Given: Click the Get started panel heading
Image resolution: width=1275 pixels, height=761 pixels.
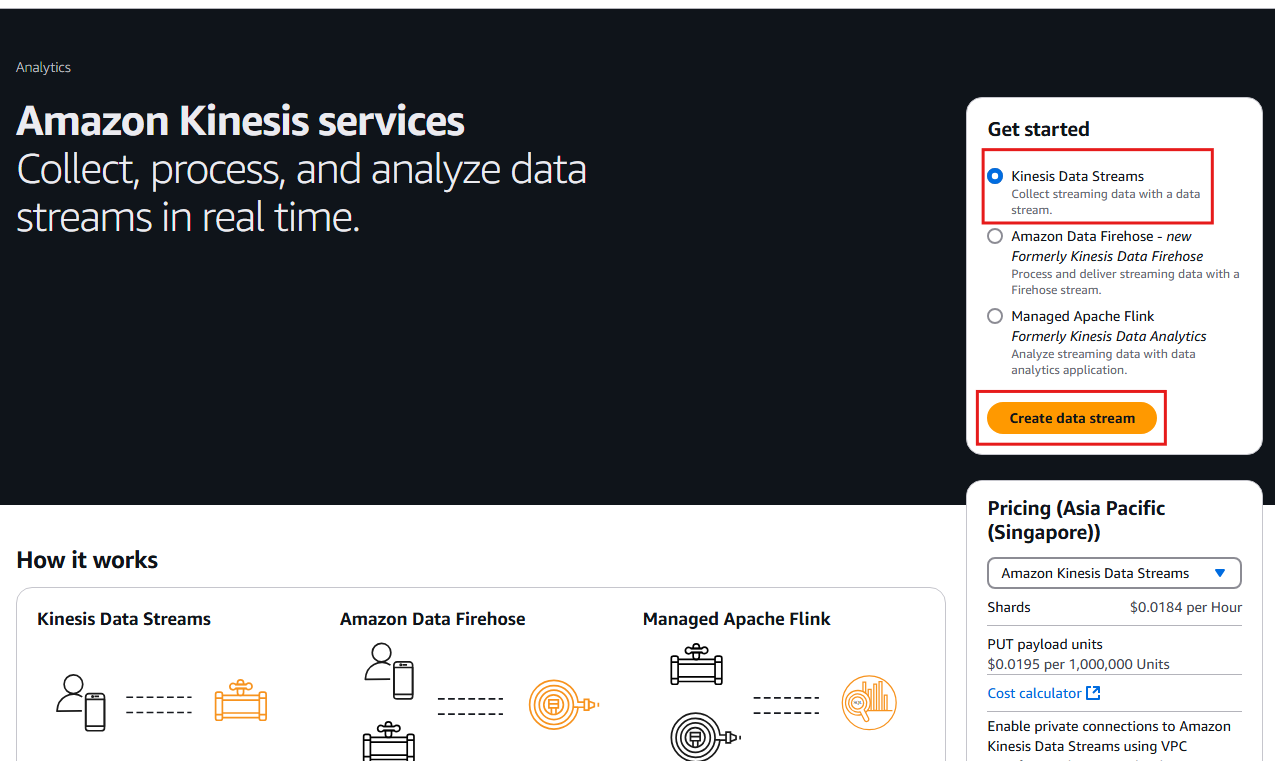Looking at the screenshot, I should click(x=1038, y=129).
